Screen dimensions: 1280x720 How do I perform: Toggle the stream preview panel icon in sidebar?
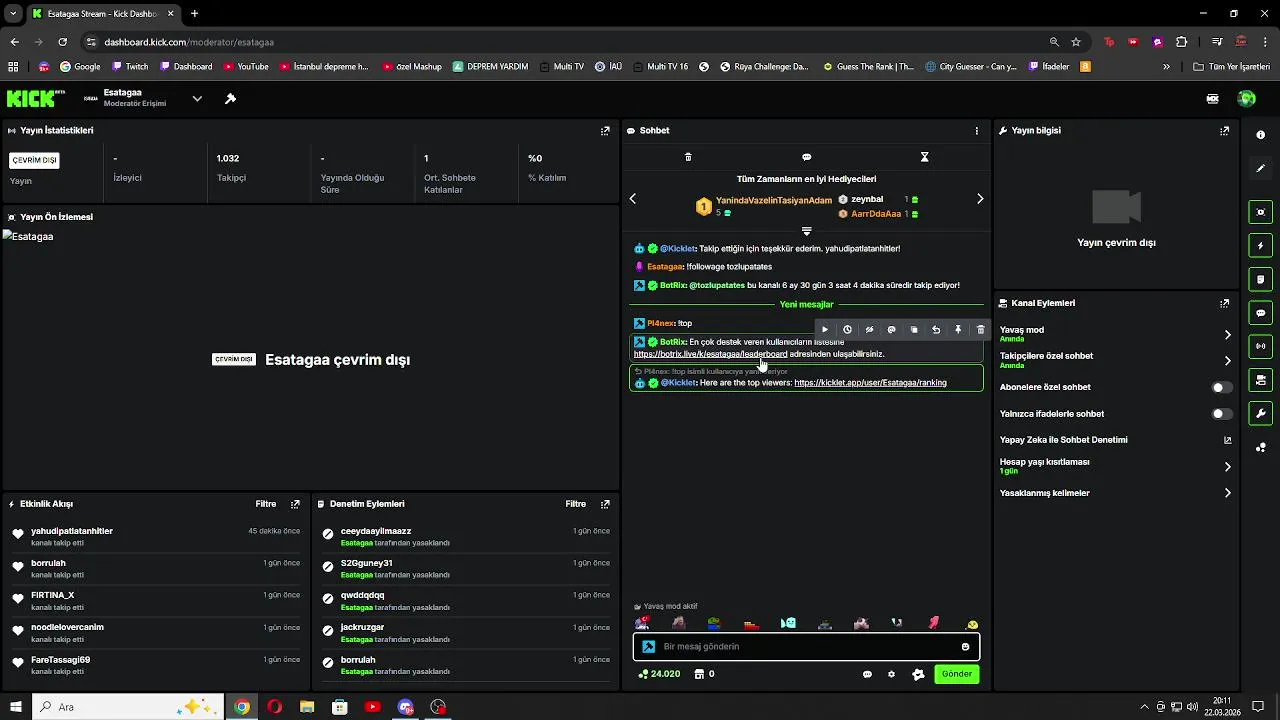click(x=1260, y=212)
